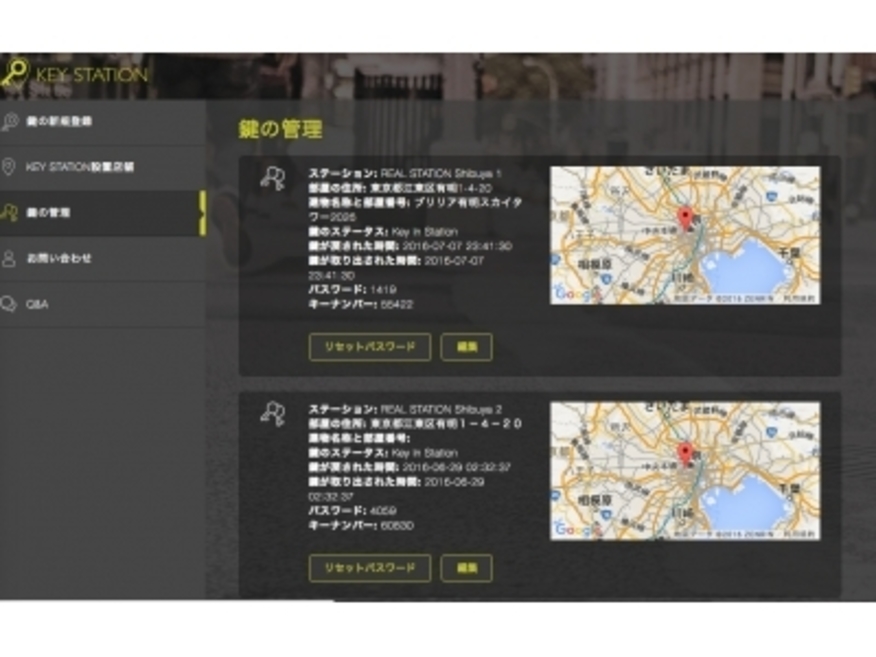Click the 鍵の管理 page heading
The height and width of the screenshot is (657, 876).
280,129
